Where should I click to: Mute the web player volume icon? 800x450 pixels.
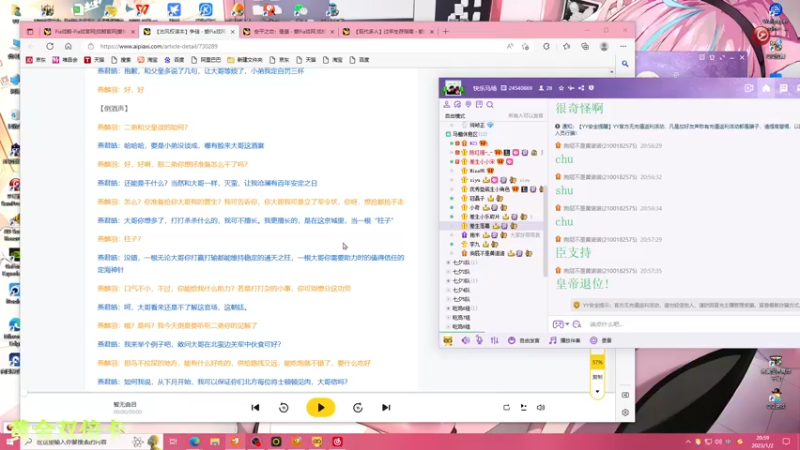click(x=541, y=407)
